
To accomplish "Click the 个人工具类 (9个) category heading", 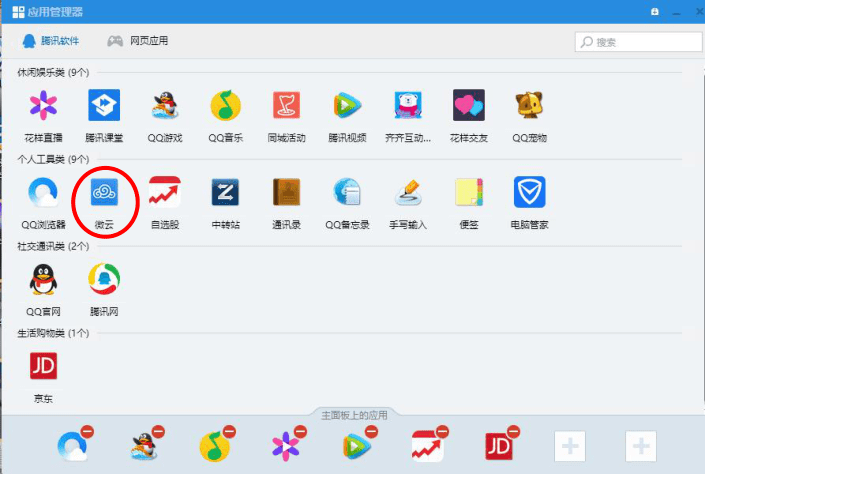I will pyautogui.click(x=53, y=159).
